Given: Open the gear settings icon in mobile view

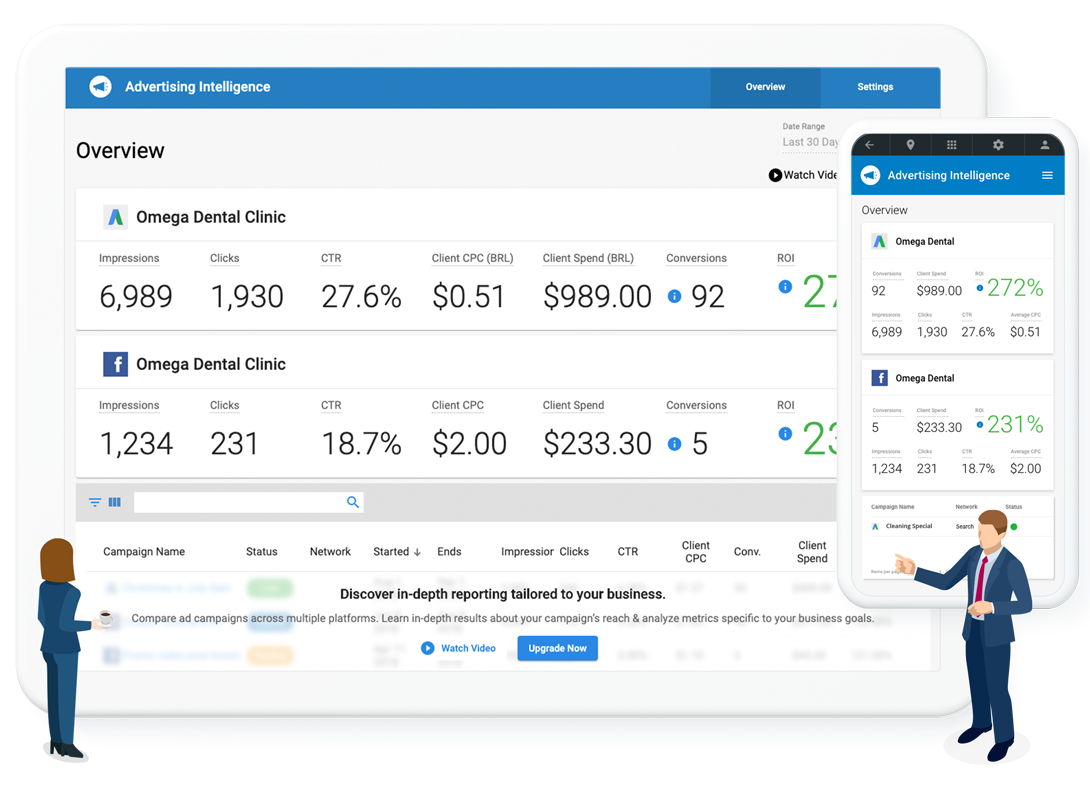Looking at the screenshot, I should [x=998, y=145].
